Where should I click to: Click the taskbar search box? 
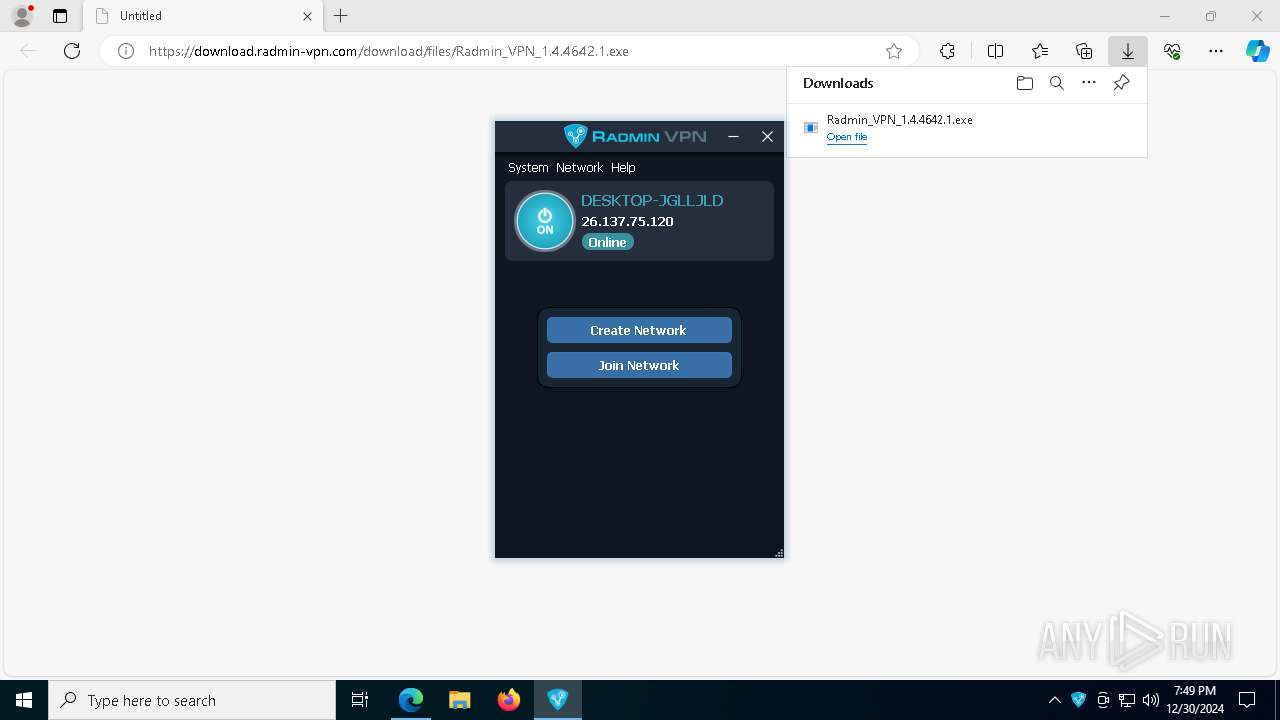192,700
